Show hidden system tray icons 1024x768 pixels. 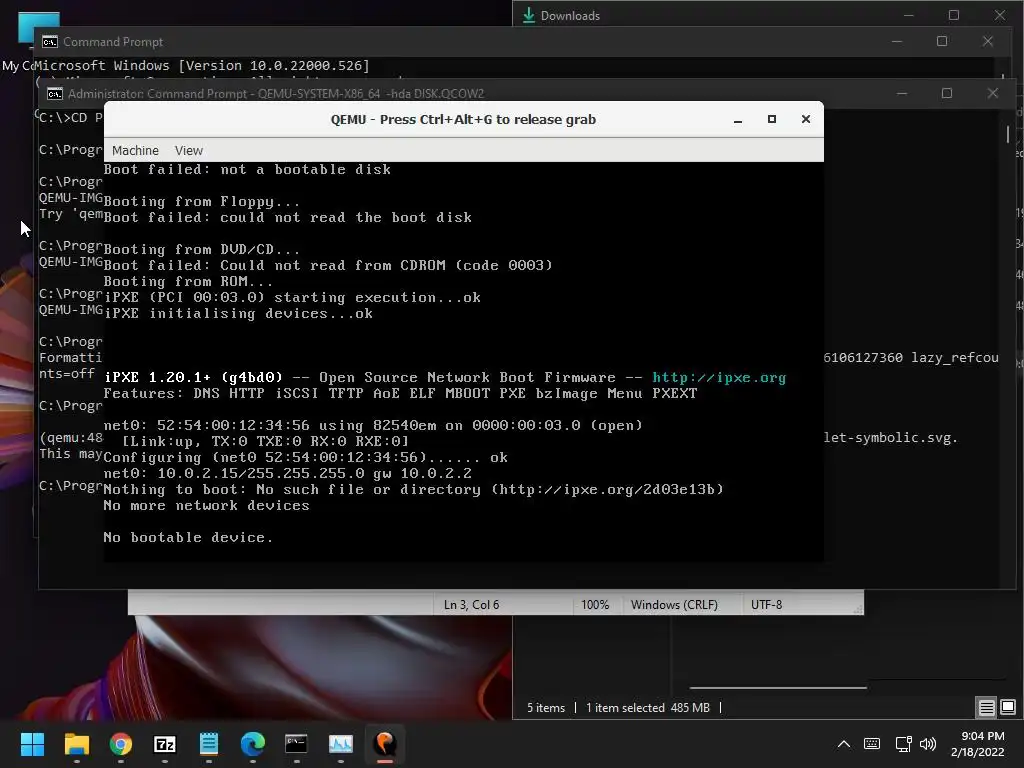pos(844,744)
